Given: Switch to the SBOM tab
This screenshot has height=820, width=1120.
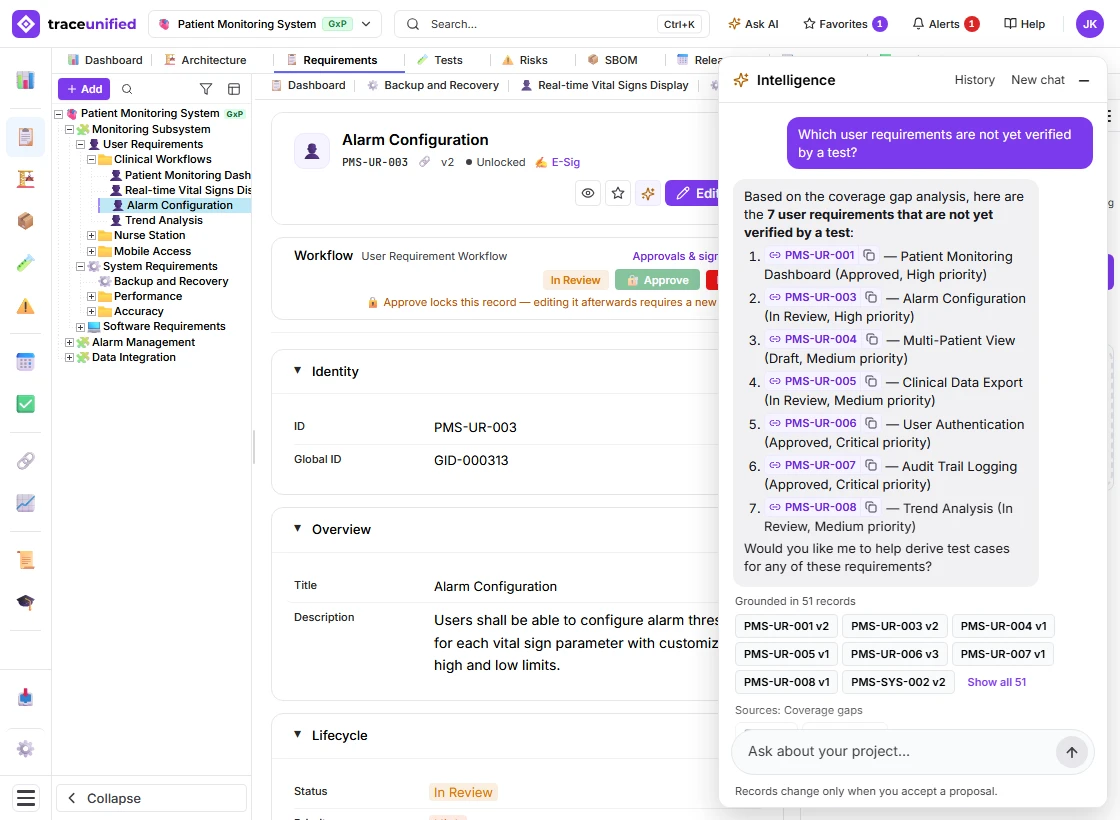Looking at the screenshot, I should point(612,60).
